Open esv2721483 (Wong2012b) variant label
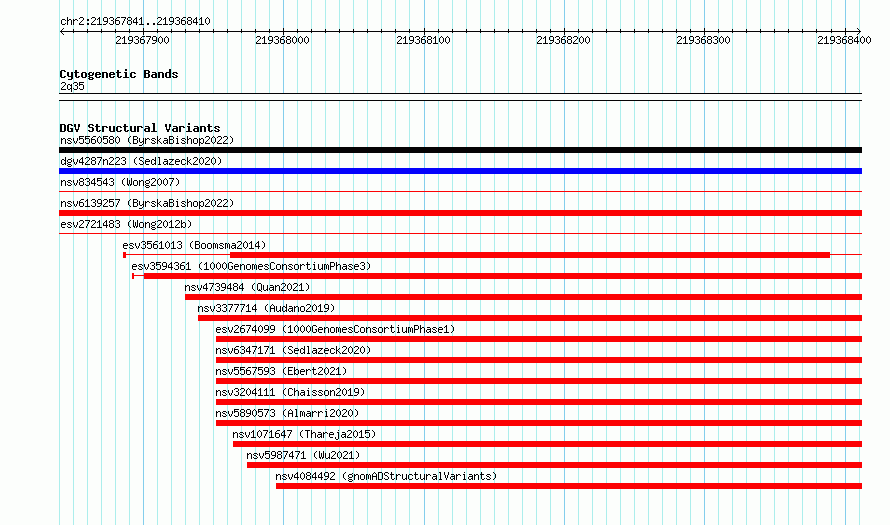Image resolution: width=890 pixels, height=525 pixels. click(x=126, y=224)
